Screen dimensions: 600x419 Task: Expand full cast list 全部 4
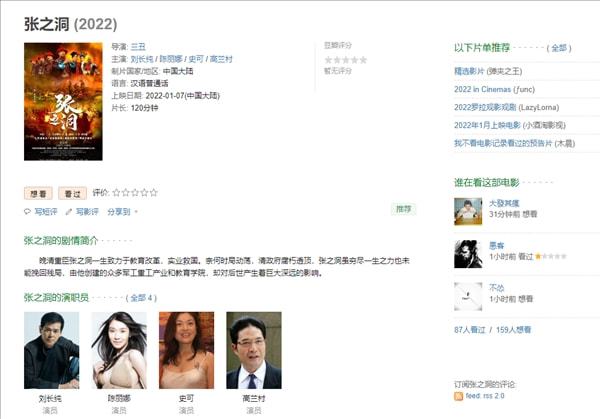click(141, 298)
